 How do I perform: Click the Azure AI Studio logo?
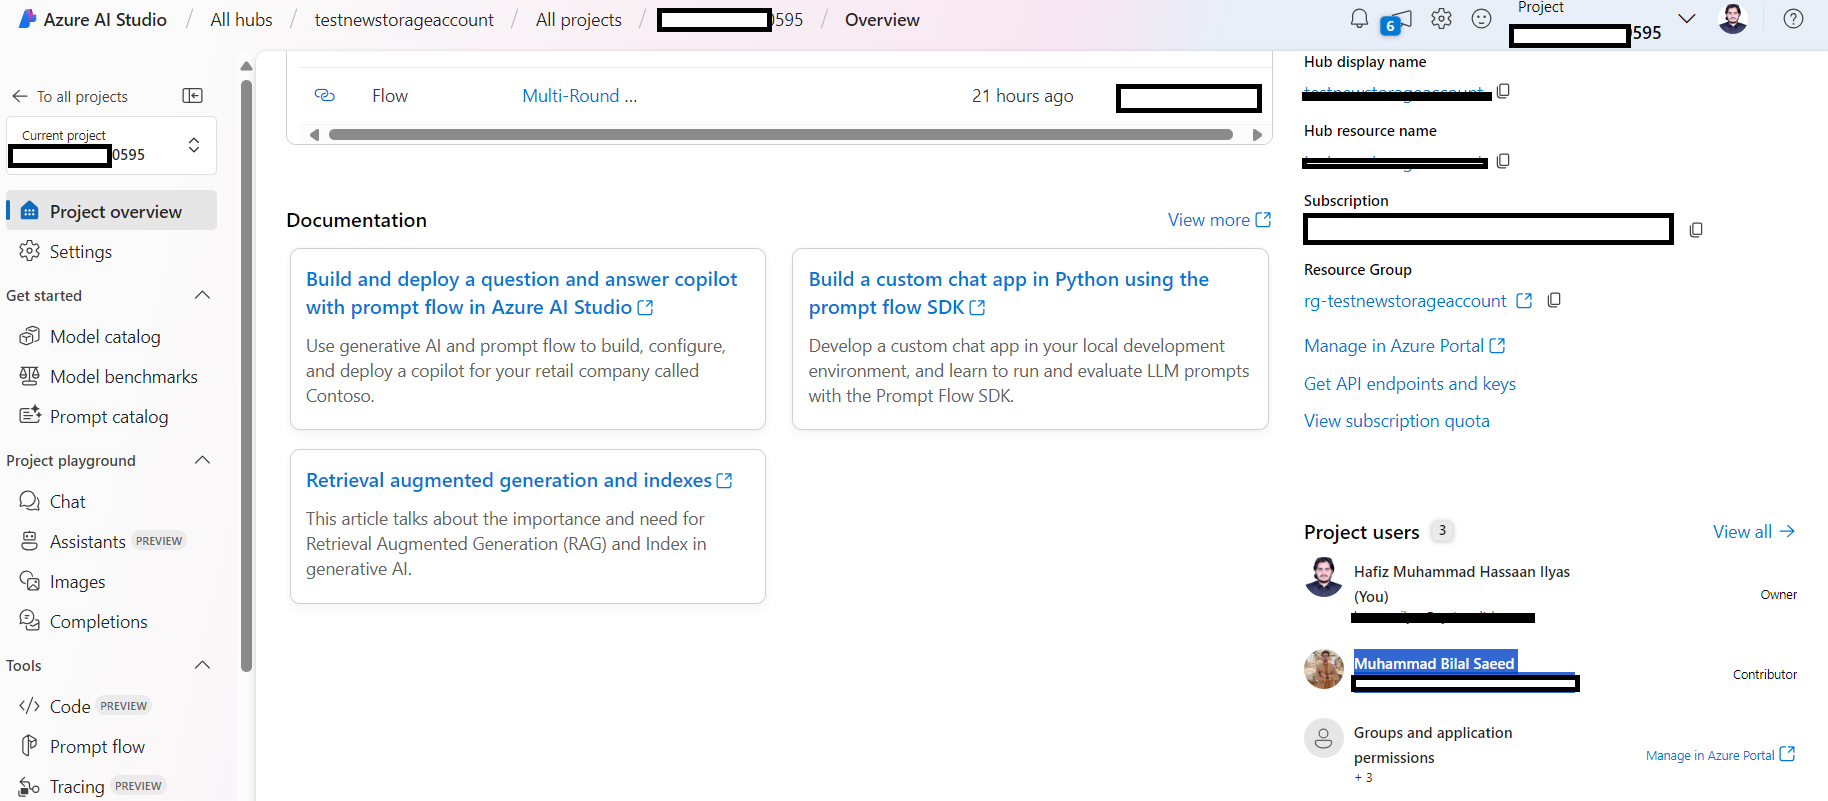point(28,19)
